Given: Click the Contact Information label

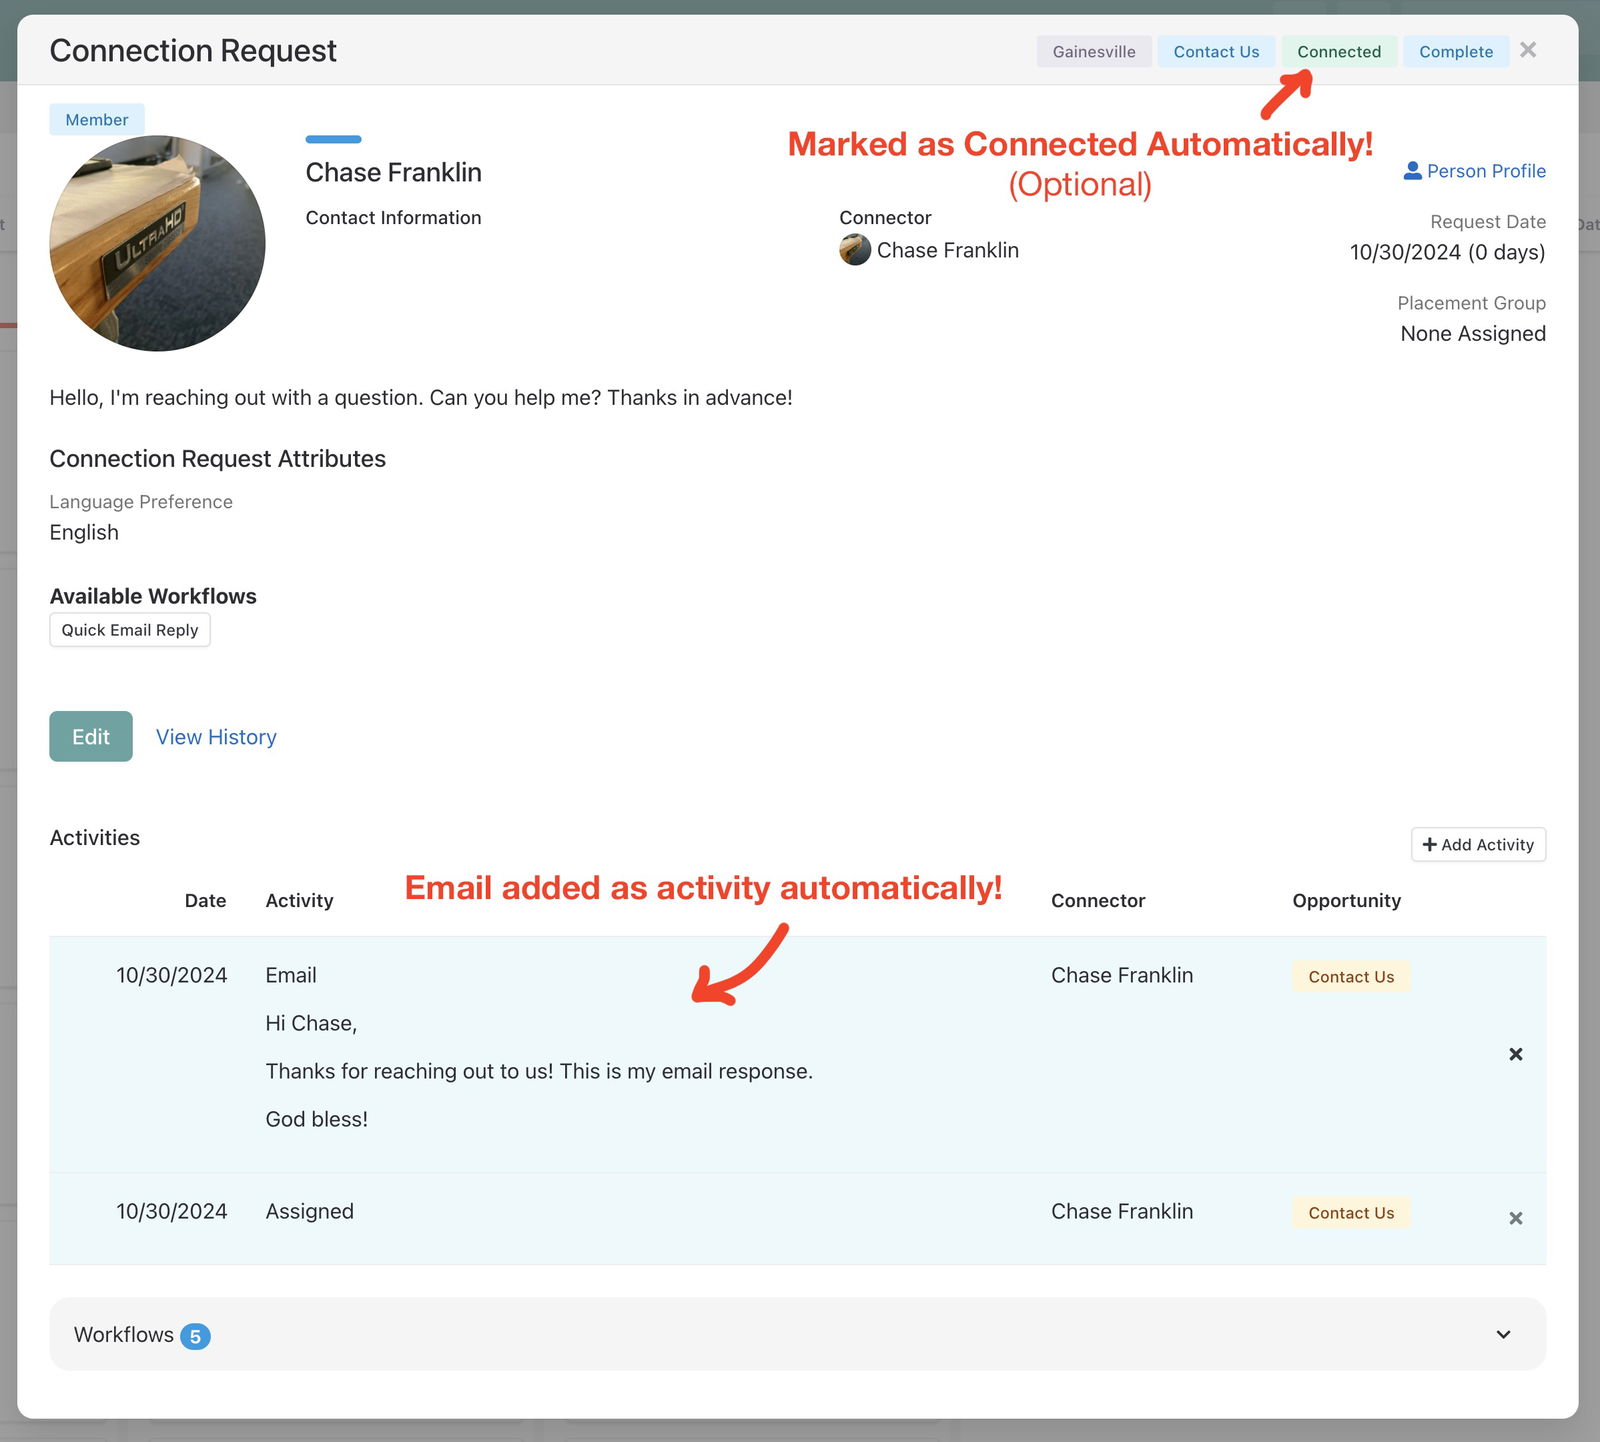Looking at the screenshot, I should [x=393, y=218].
